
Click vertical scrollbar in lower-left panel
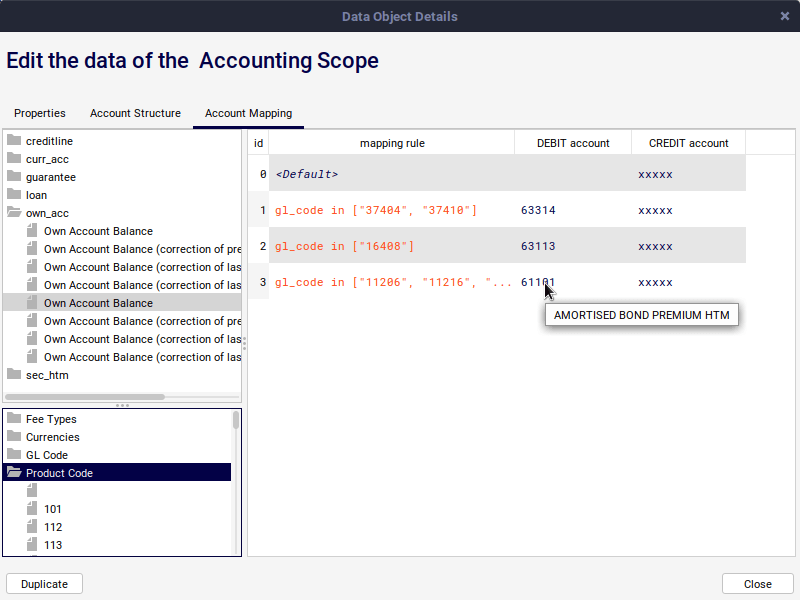click(x=236, y=420)
